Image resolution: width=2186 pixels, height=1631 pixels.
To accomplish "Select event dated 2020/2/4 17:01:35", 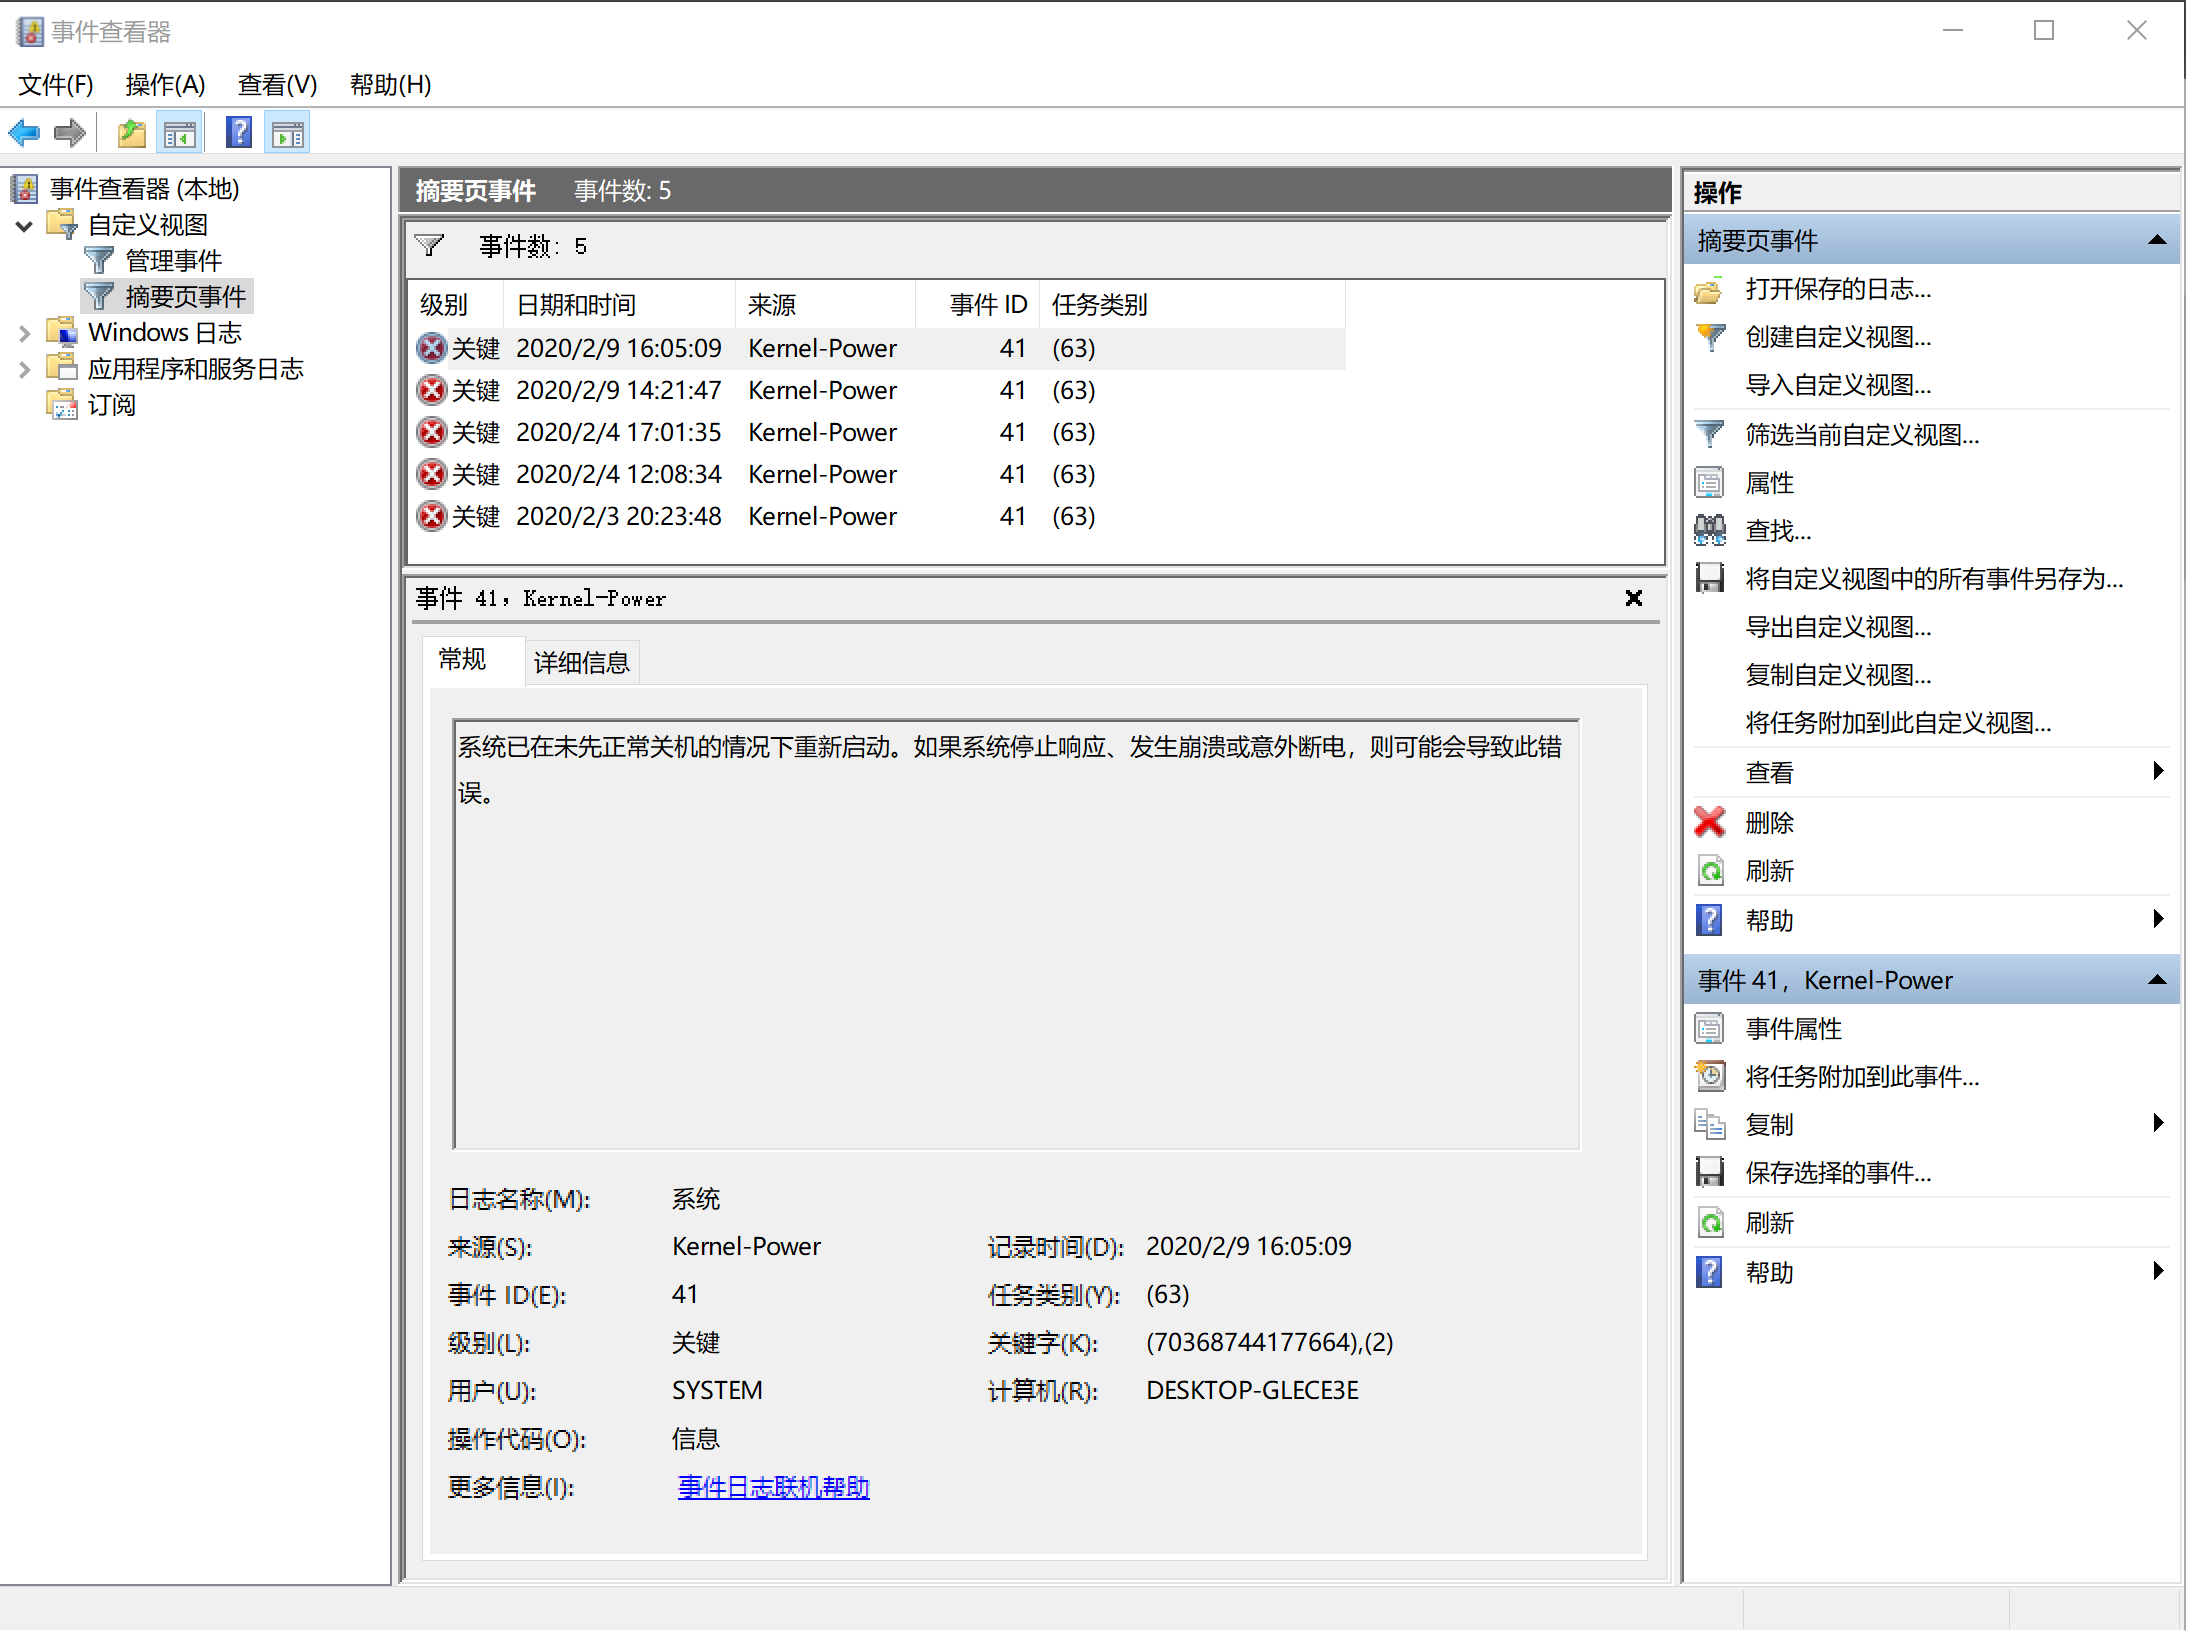I will 878,432.
